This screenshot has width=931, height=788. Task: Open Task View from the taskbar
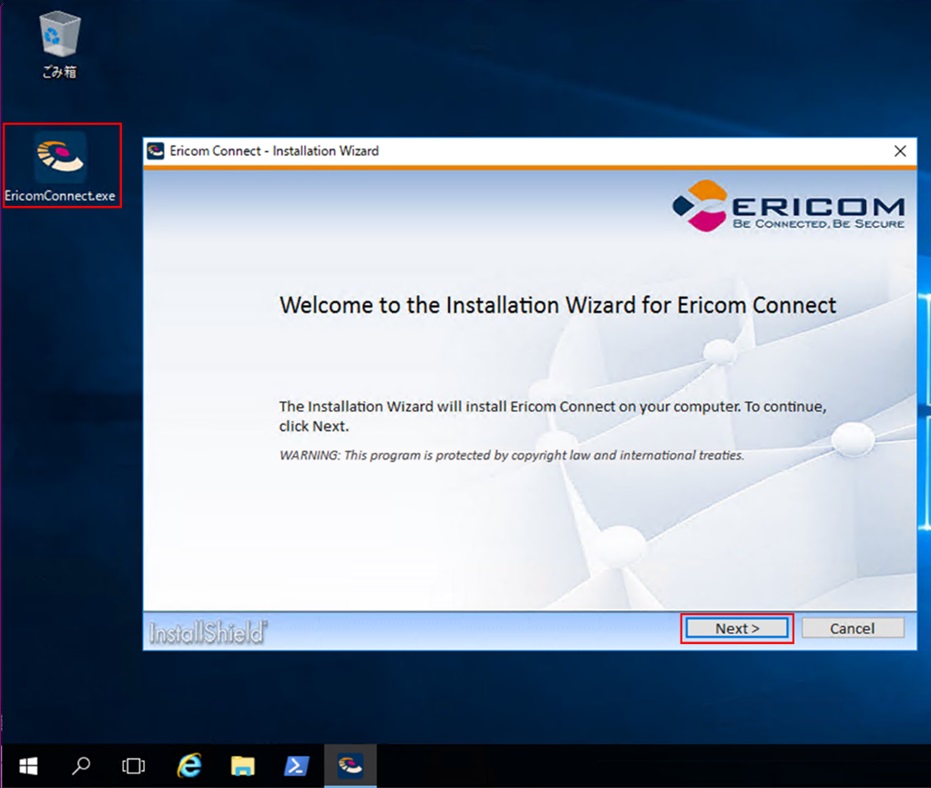133,766
